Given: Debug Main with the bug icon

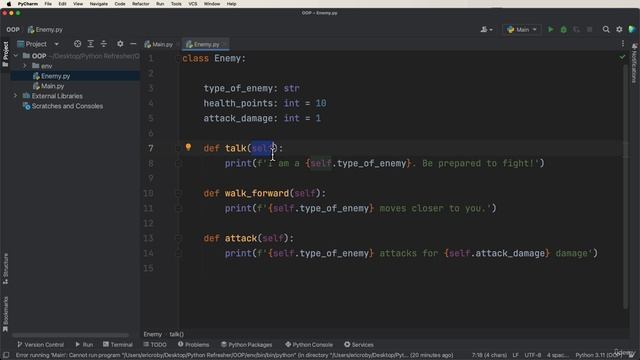Looking at the screenshot, I should 564,29.
